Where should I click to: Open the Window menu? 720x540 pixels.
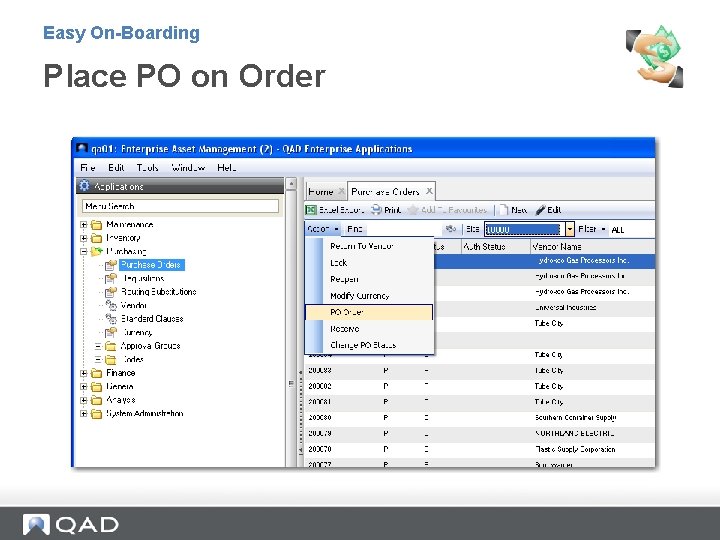(188, 168)
